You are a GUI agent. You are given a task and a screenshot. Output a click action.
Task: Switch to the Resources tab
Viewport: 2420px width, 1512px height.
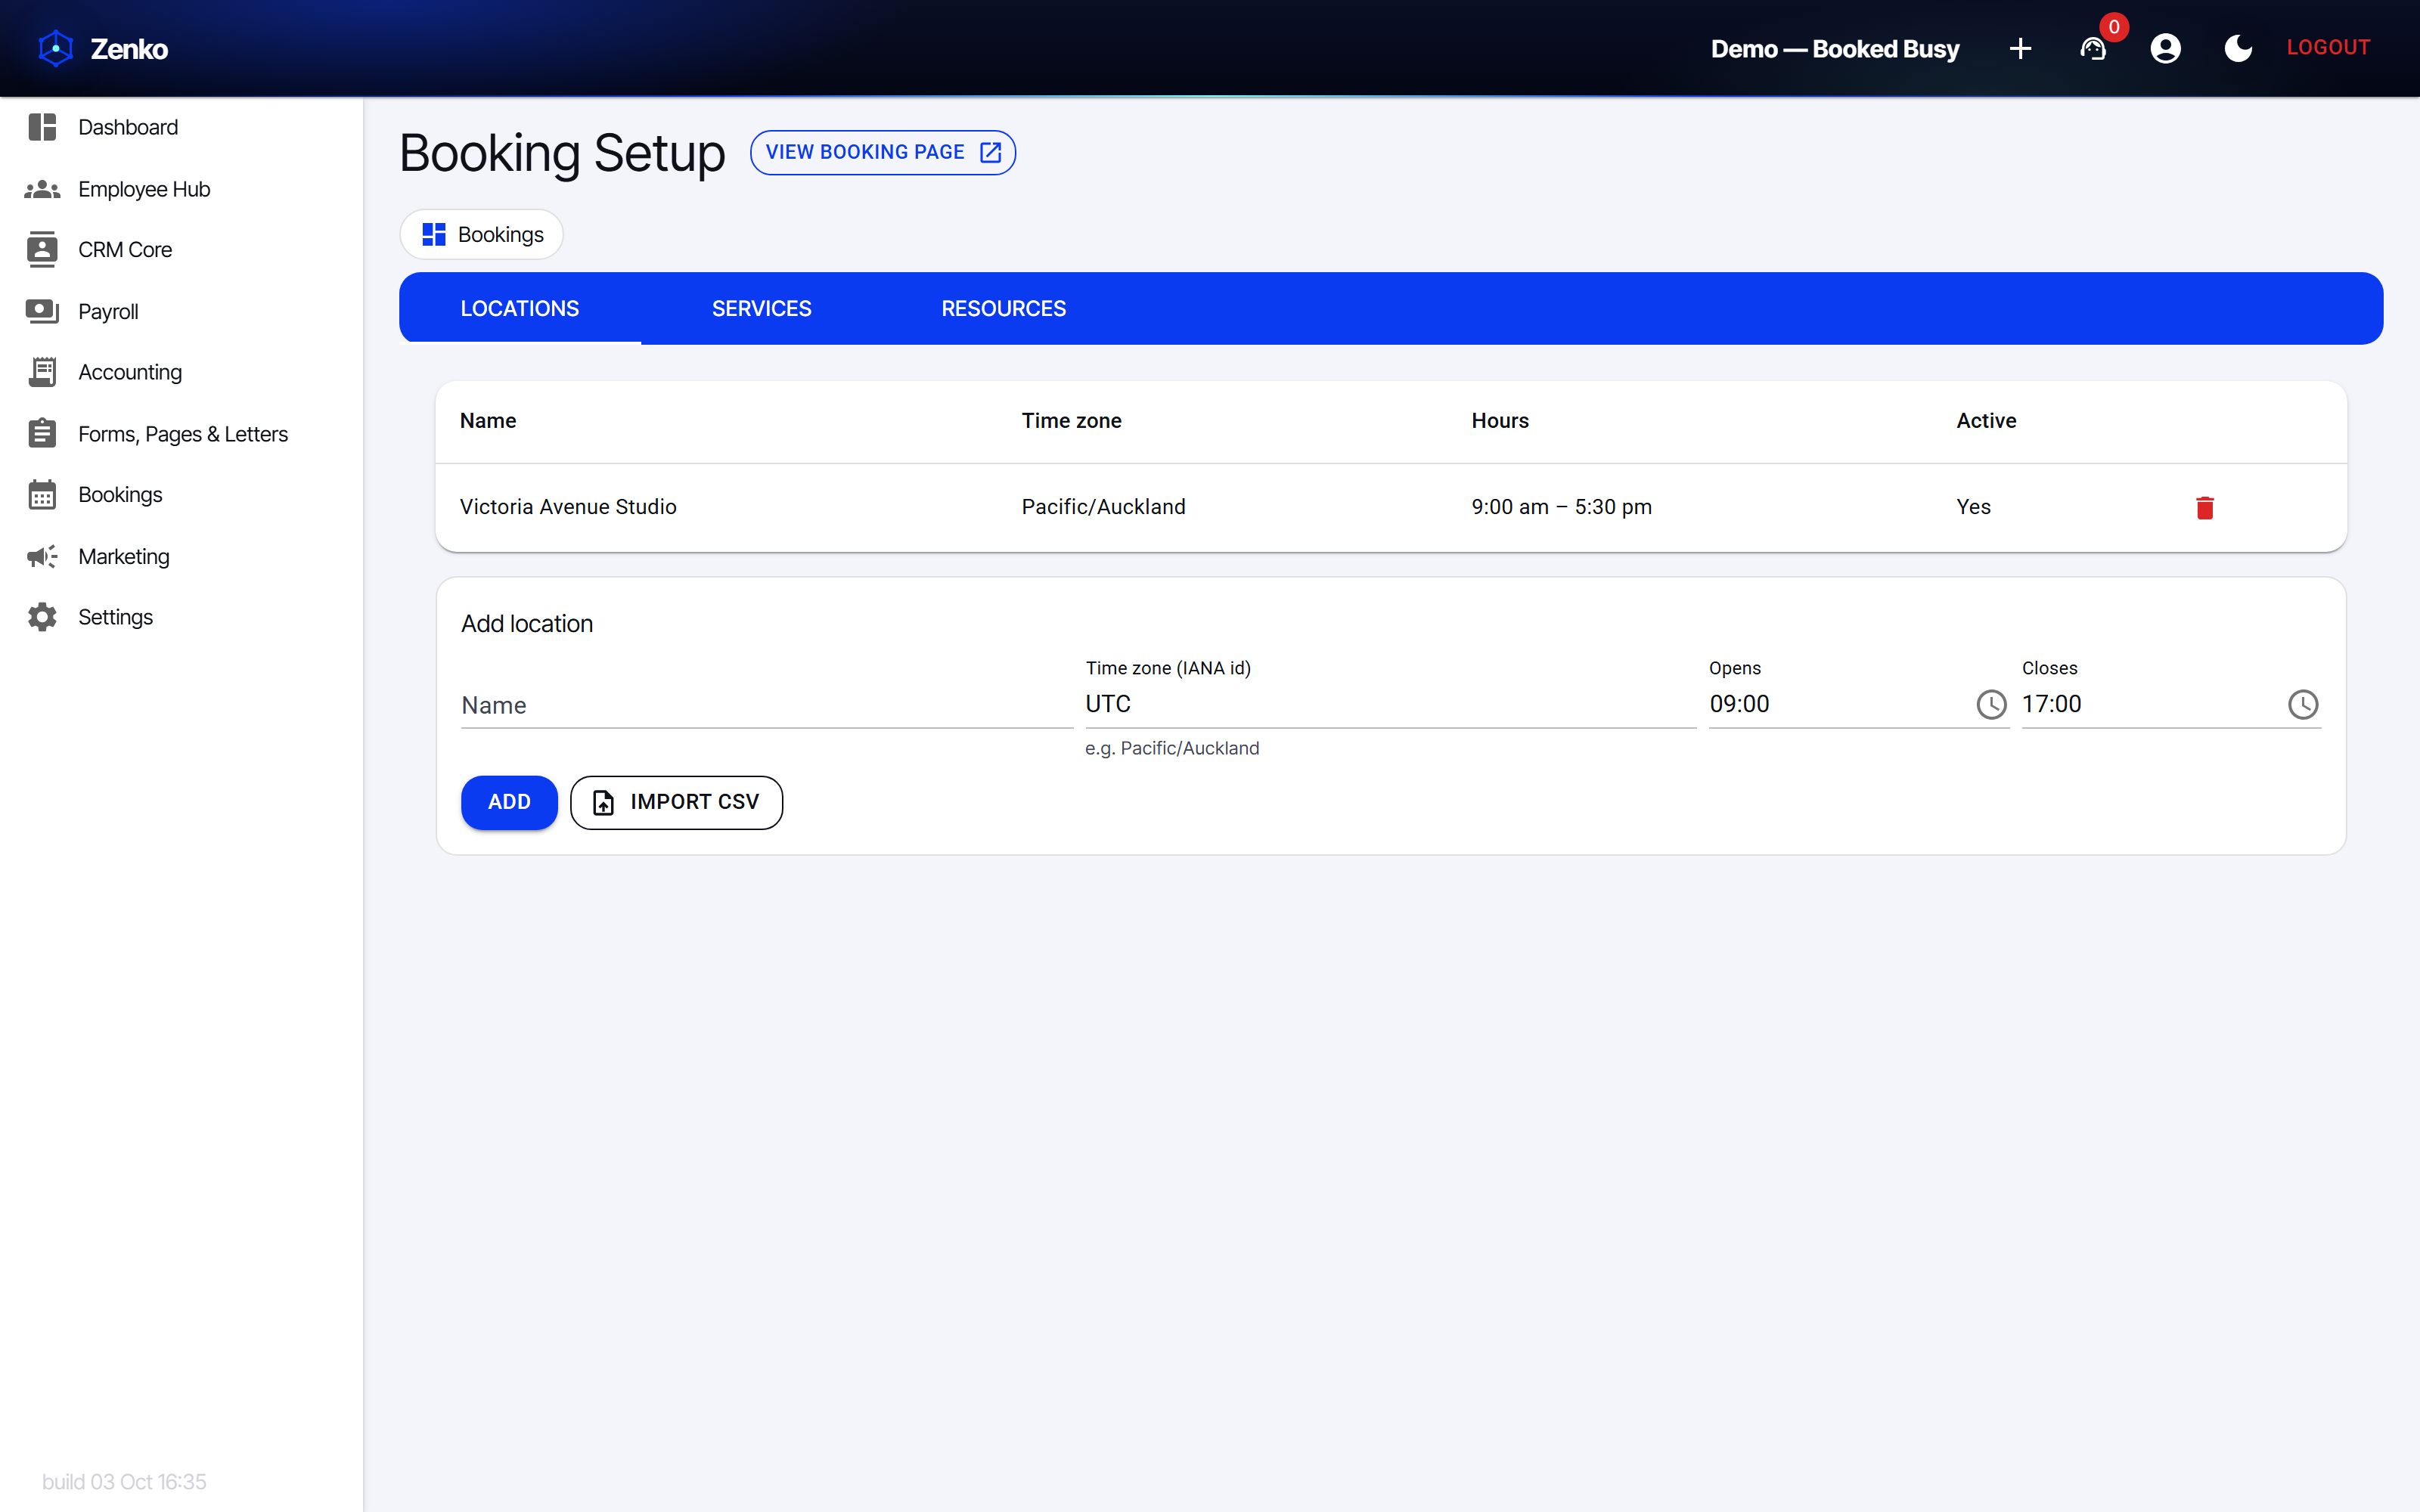pyautogui.click(x=1003, y=308)
